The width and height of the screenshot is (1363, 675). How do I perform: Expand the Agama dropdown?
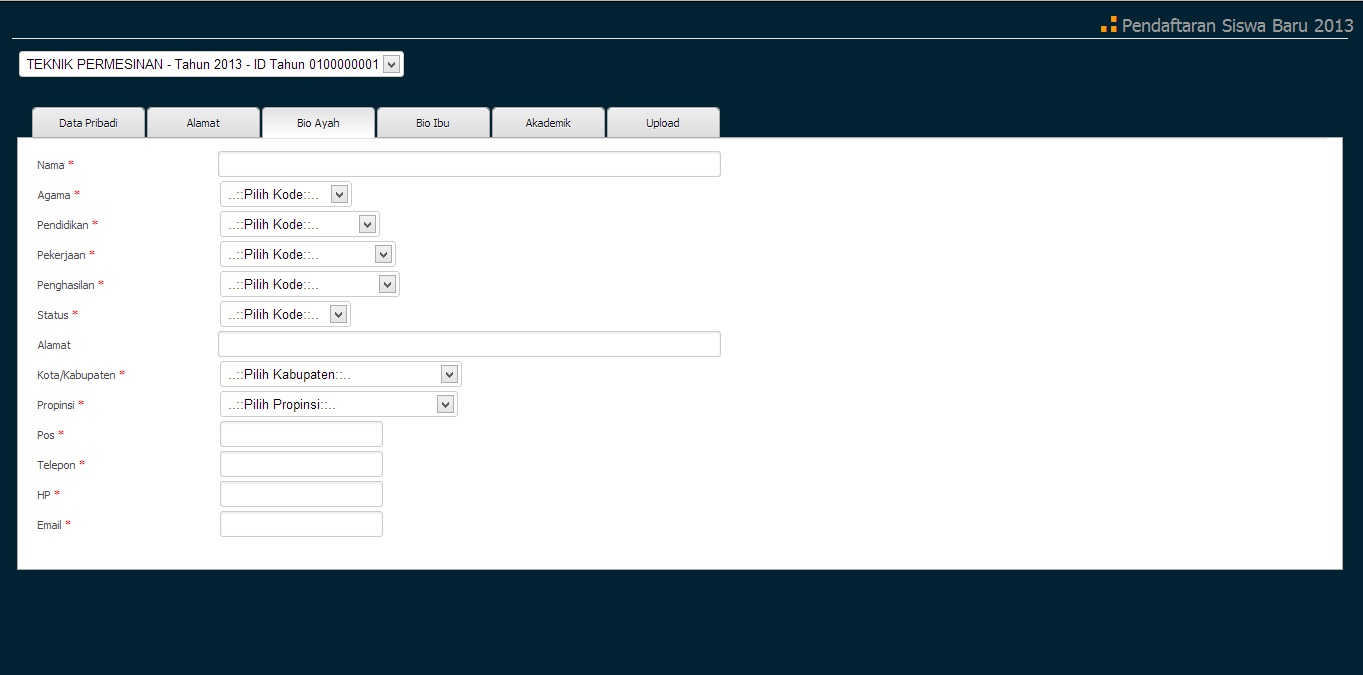[286, 194]
